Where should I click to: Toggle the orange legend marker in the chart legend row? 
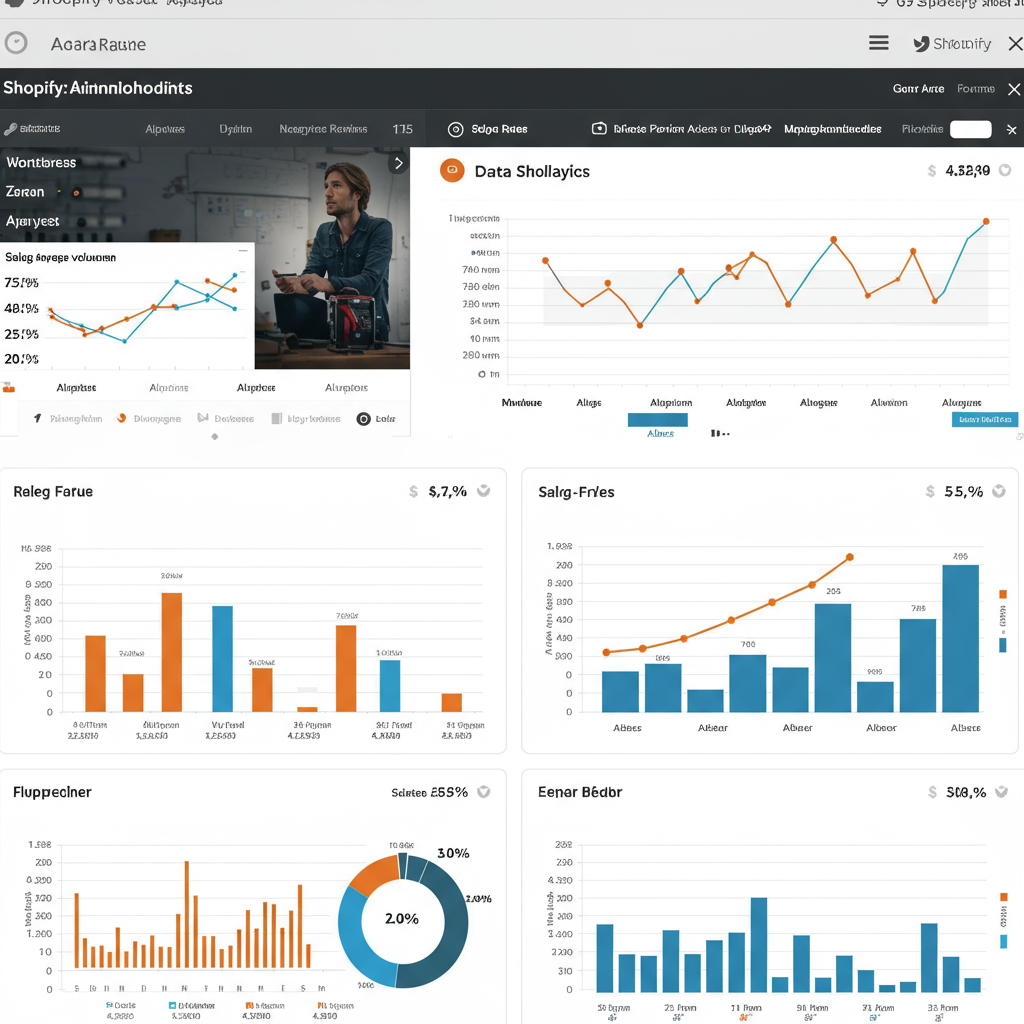click(122, 419)
